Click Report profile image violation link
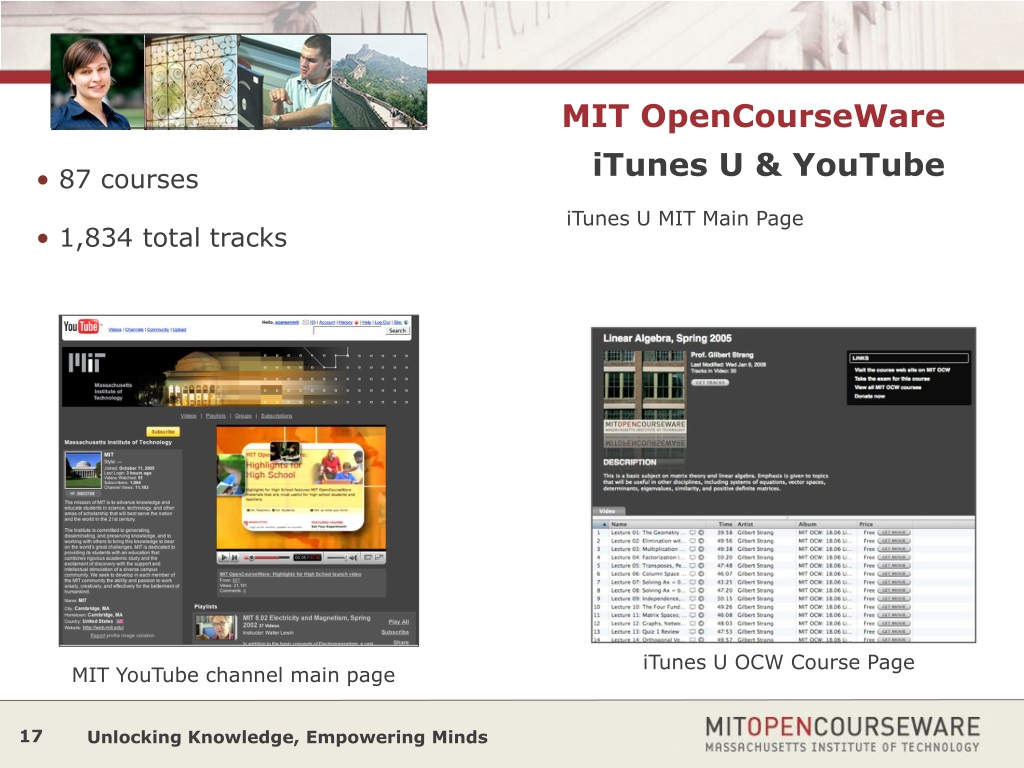 122,635
